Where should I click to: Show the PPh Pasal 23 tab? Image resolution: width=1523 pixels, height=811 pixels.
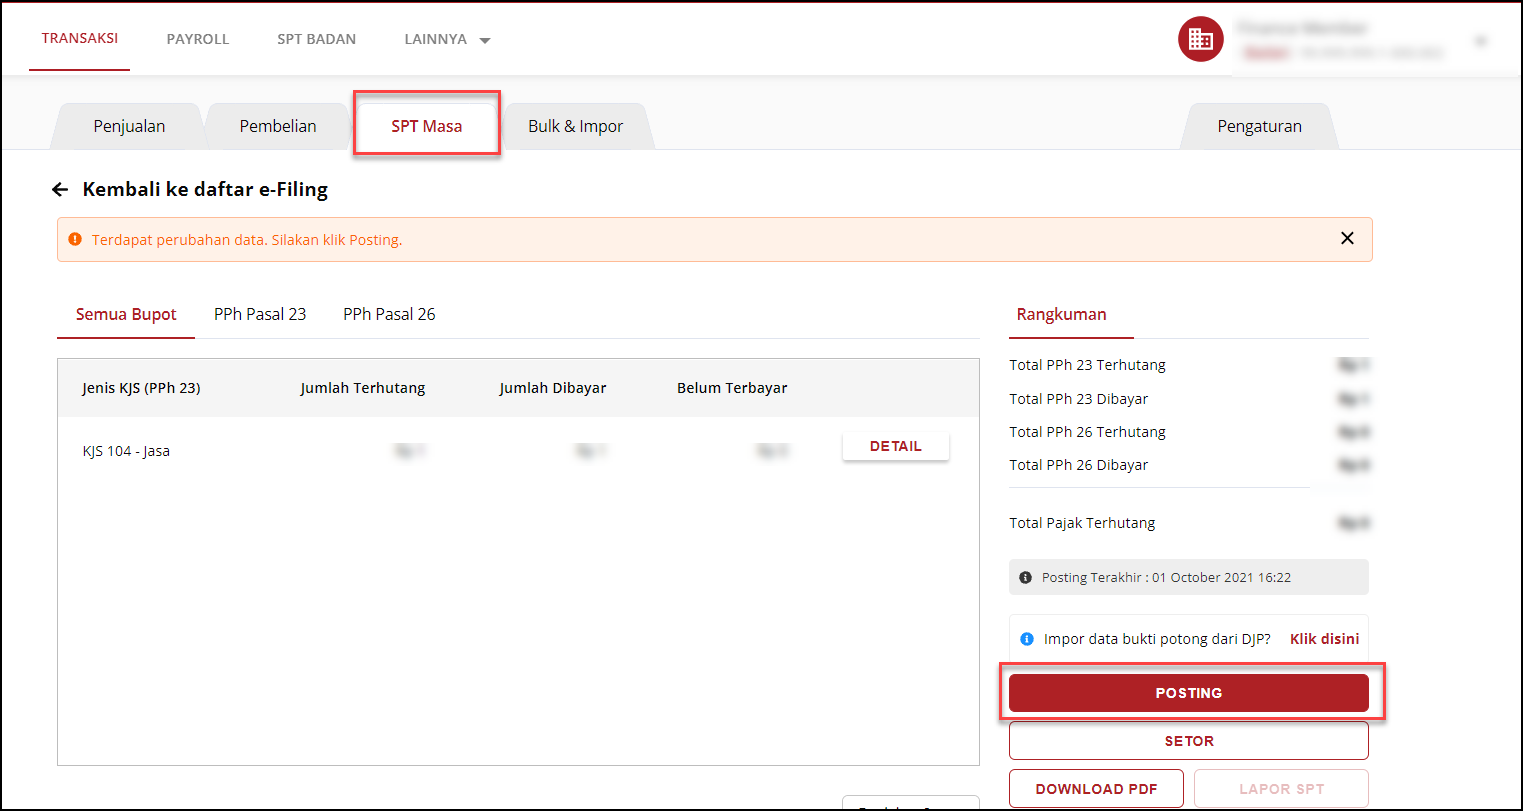[x=260, y=315]
